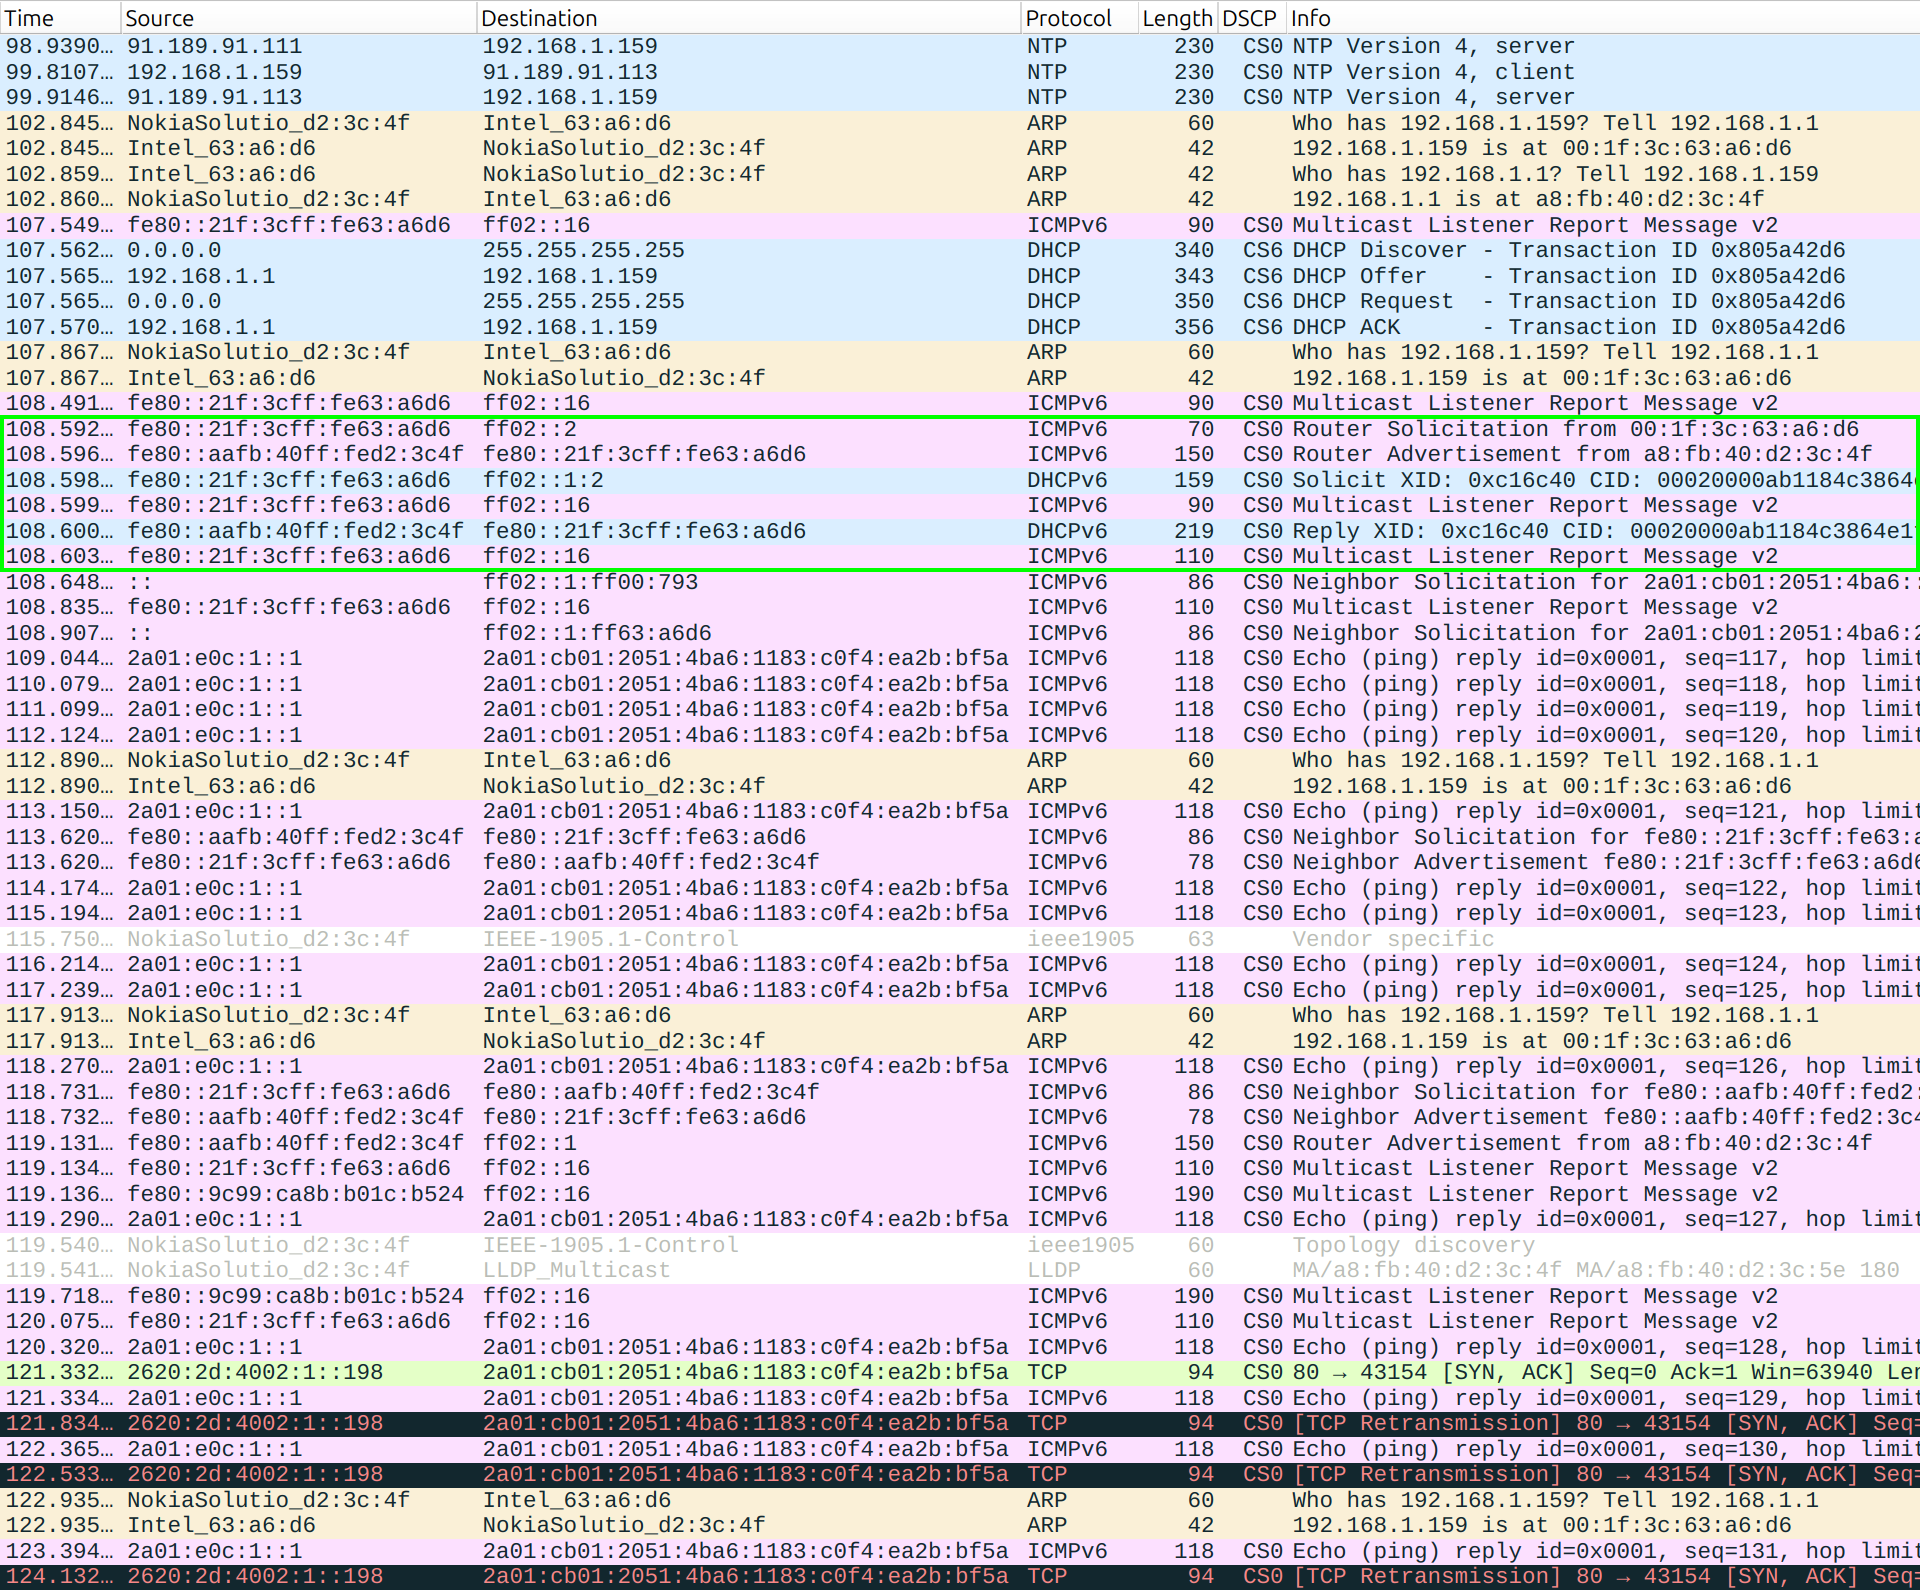Click the DSCP column header
The height and width of the screenshot is (1590, 1920).
pyautogui.click(x=1249, y=18)
